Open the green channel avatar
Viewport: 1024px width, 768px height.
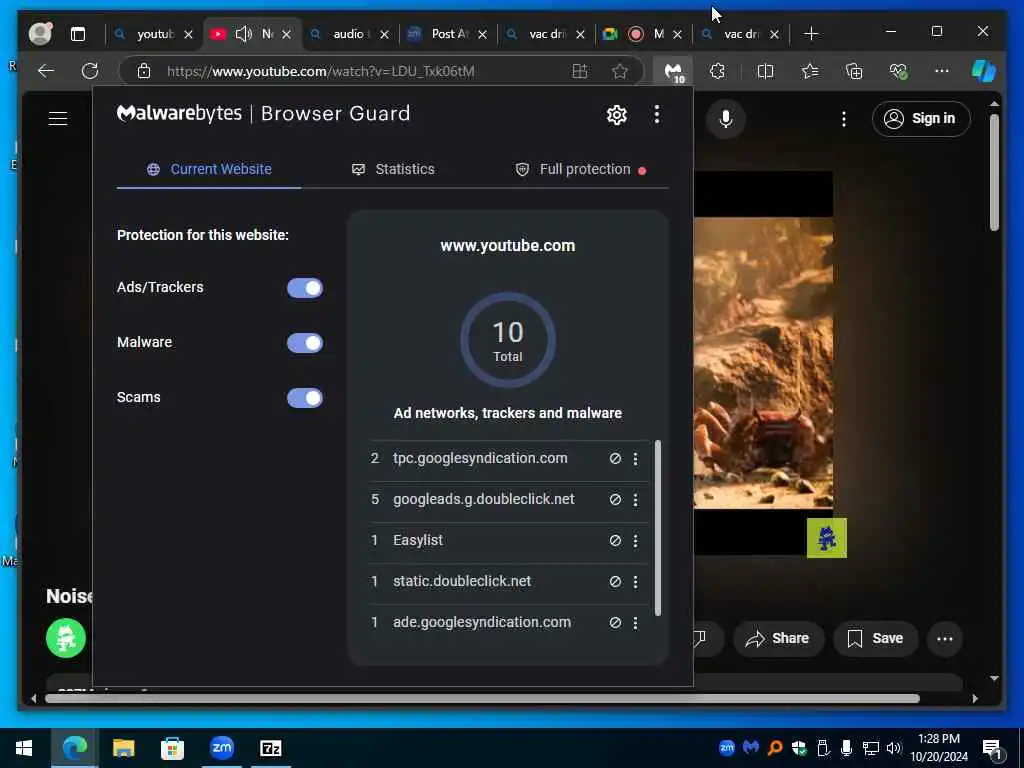point(66,638)
